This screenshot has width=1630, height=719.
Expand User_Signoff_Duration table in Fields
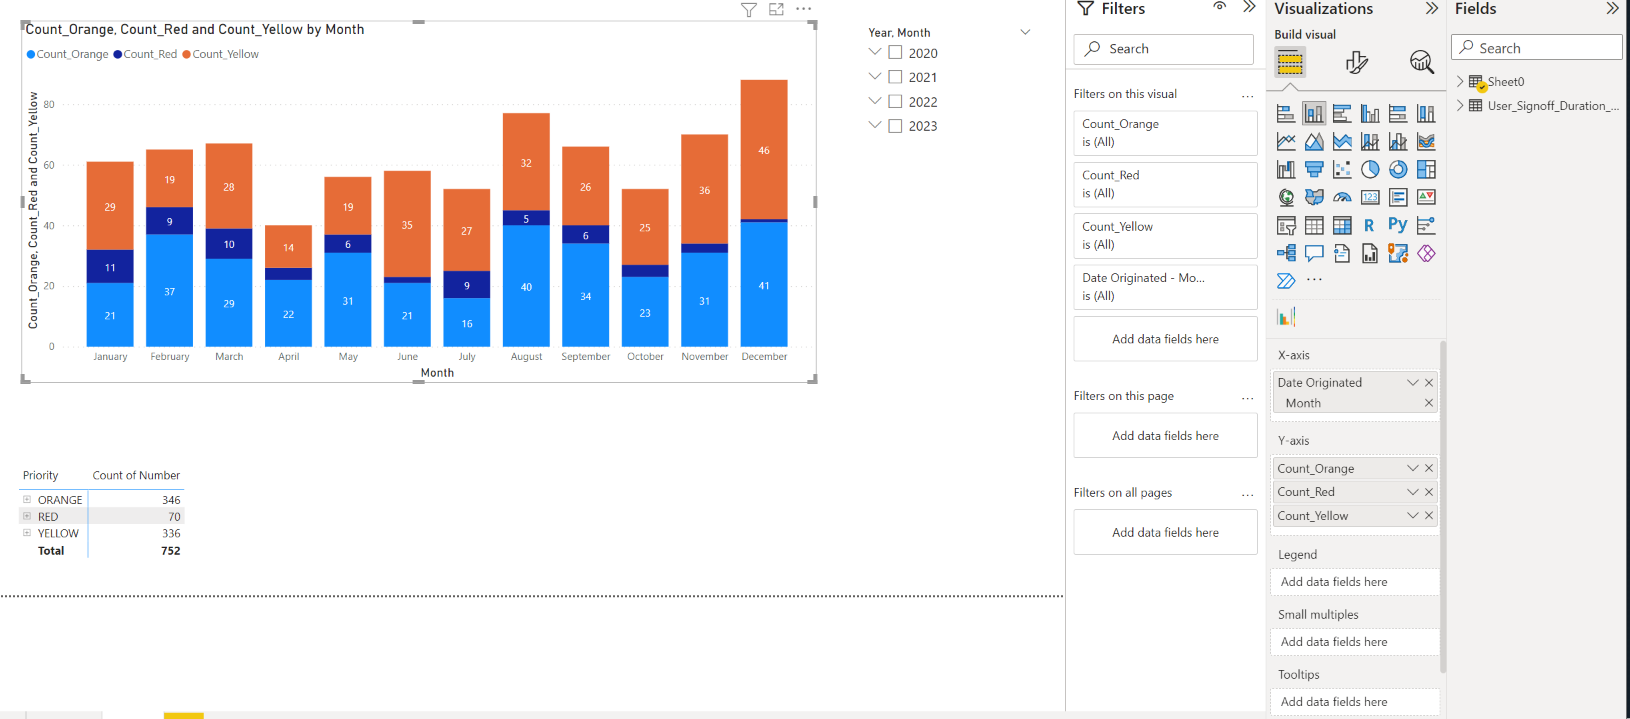[x=1460, y=105]
